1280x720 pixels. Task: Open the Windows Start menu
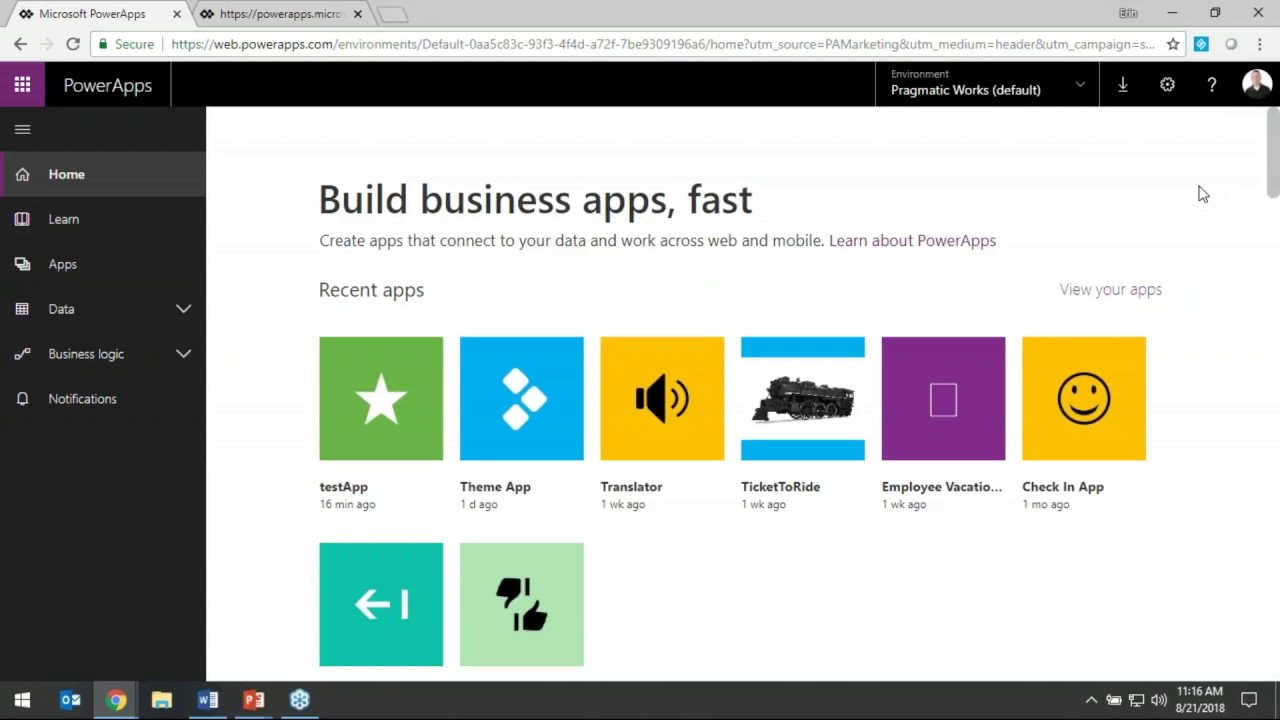point(22,700)
